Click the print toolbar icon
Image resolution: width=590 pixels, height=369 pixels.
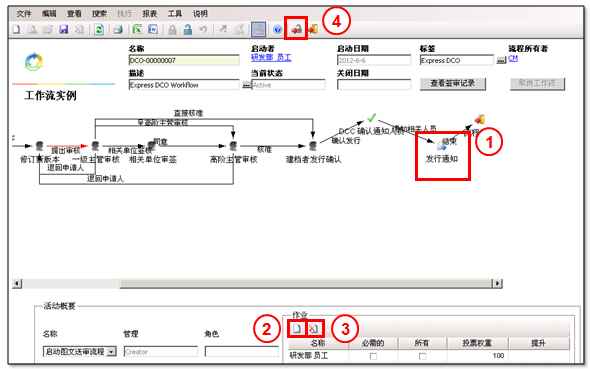[x=118, y=29]
